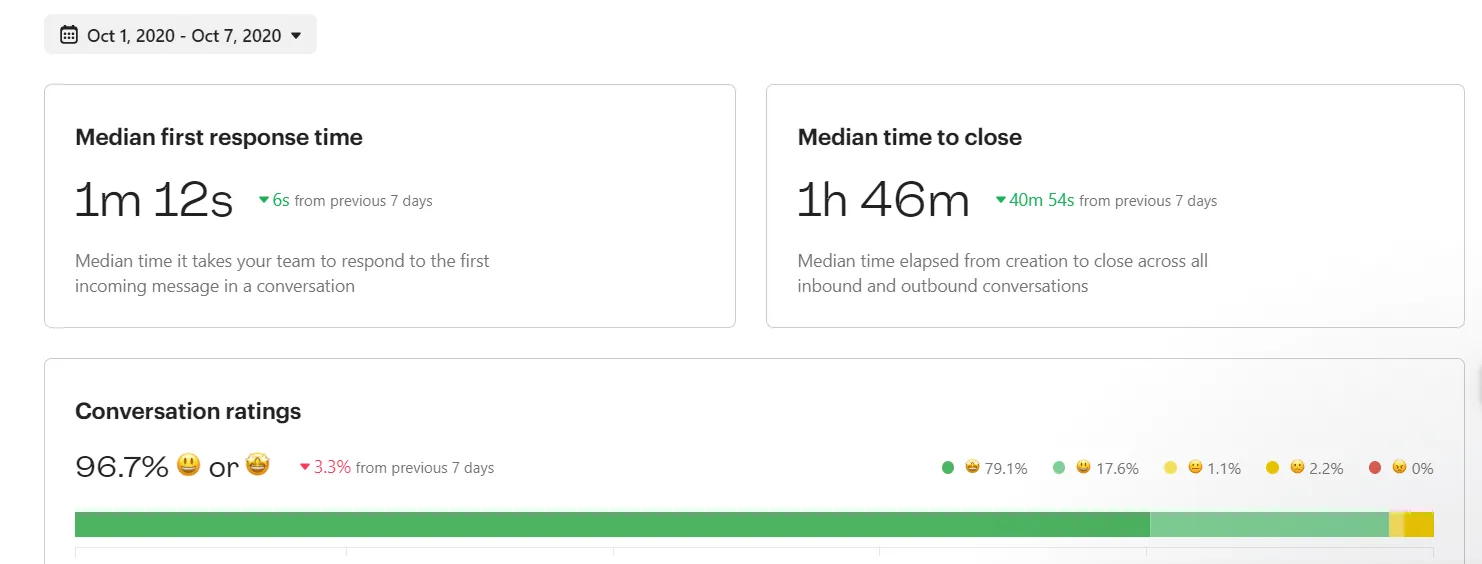Click the star-eyed emoji beside 79.1% legend
Viewport: 1482px width, 564px height.
point(972,467)
